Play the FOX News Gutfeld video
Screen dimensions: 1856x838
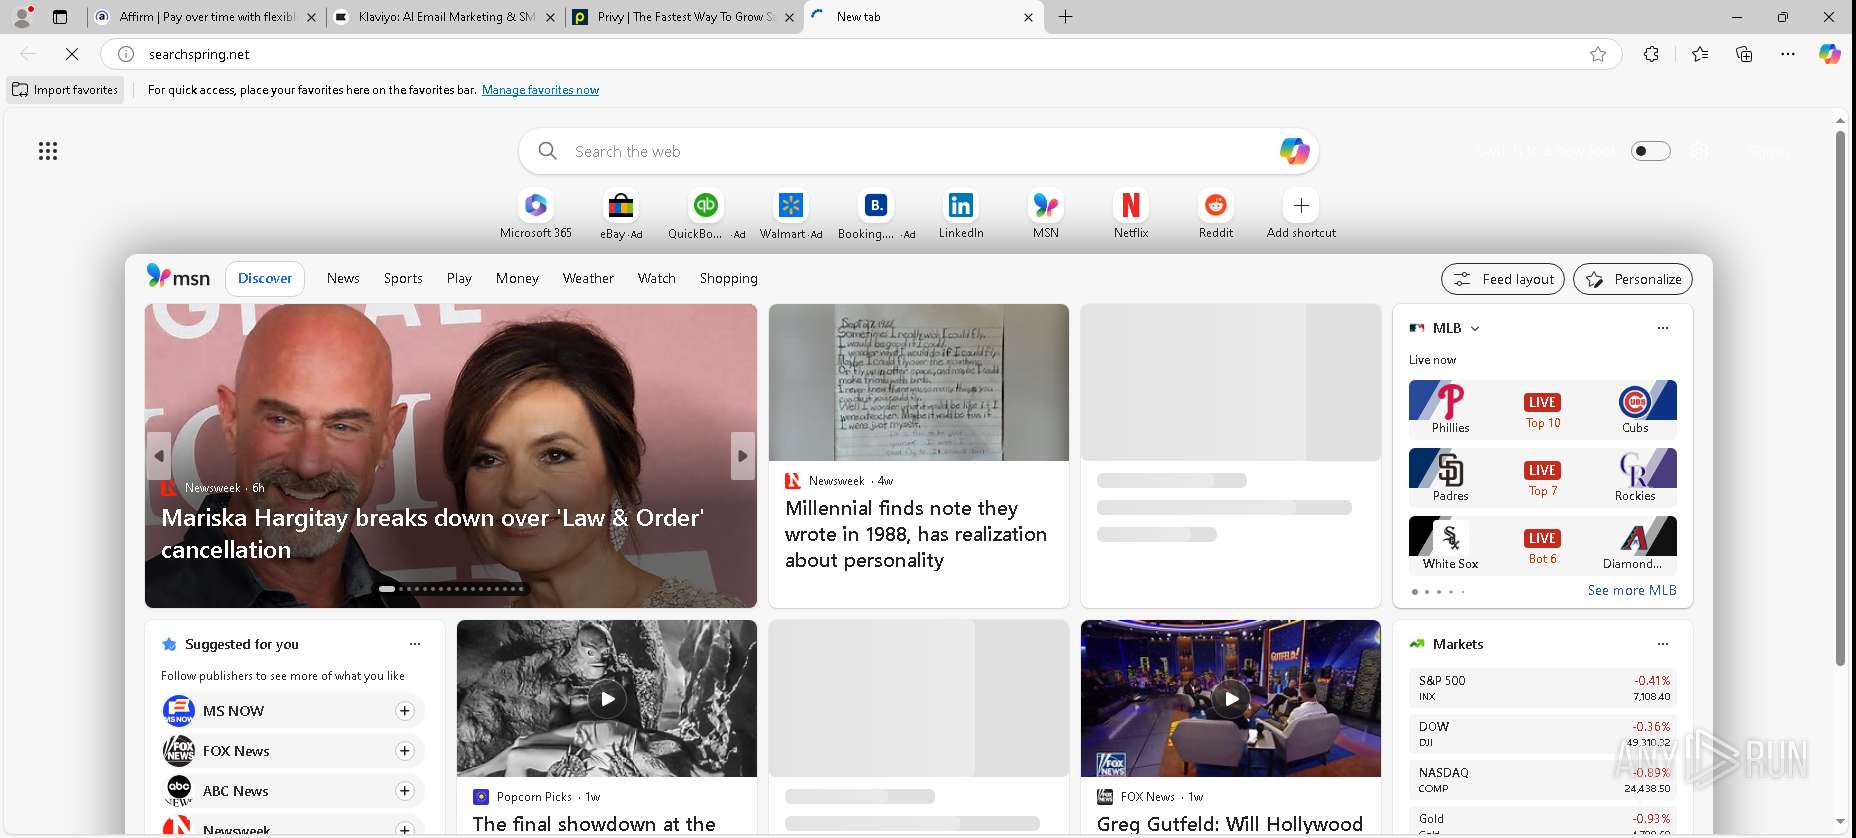pos(1231,698)
